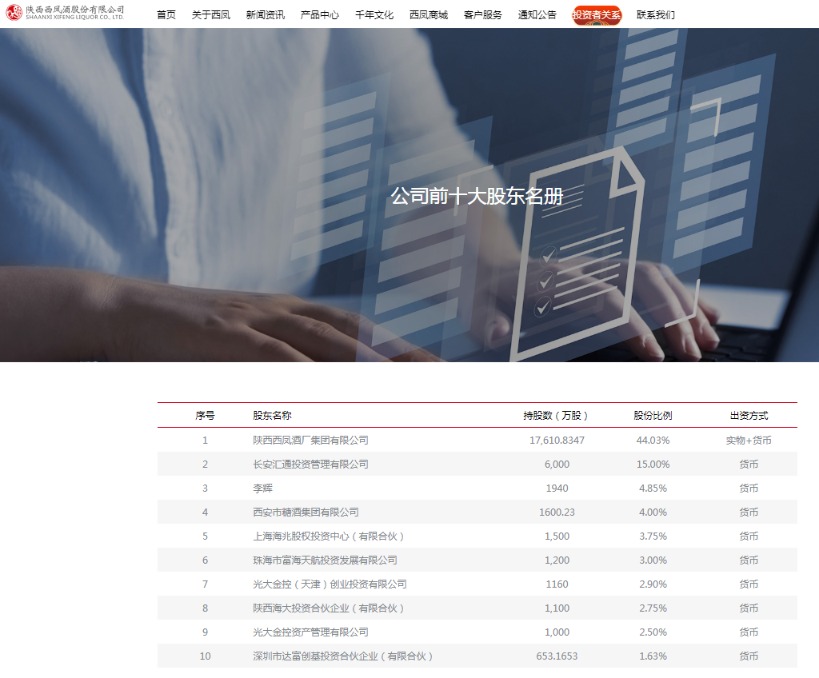Image resolution: width=819 pixels, height=678 pixels.
Task: Open the 联系我们 page
Action: pyautogui.click(x=656, y=15)
